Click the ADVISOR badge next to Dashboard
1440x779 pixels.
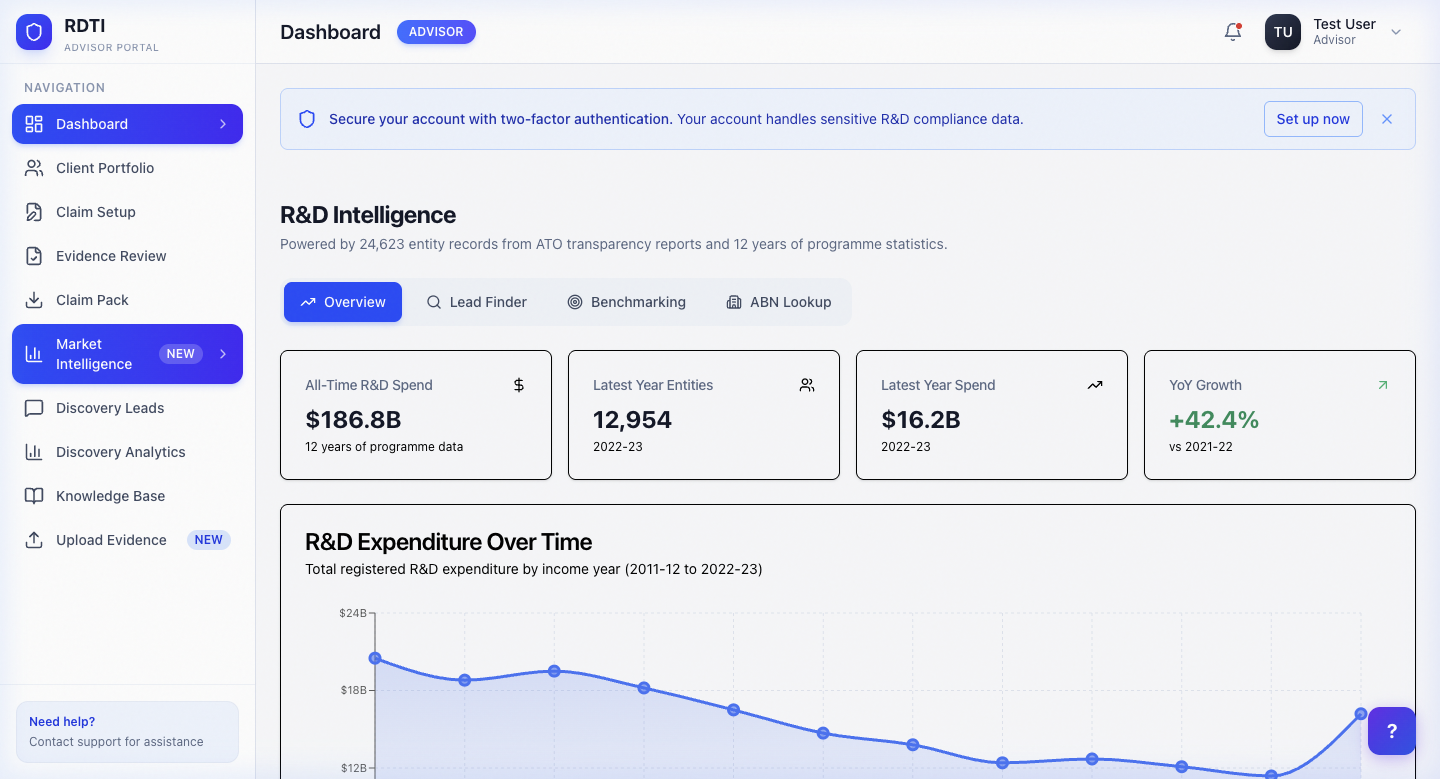click(436, 32)
